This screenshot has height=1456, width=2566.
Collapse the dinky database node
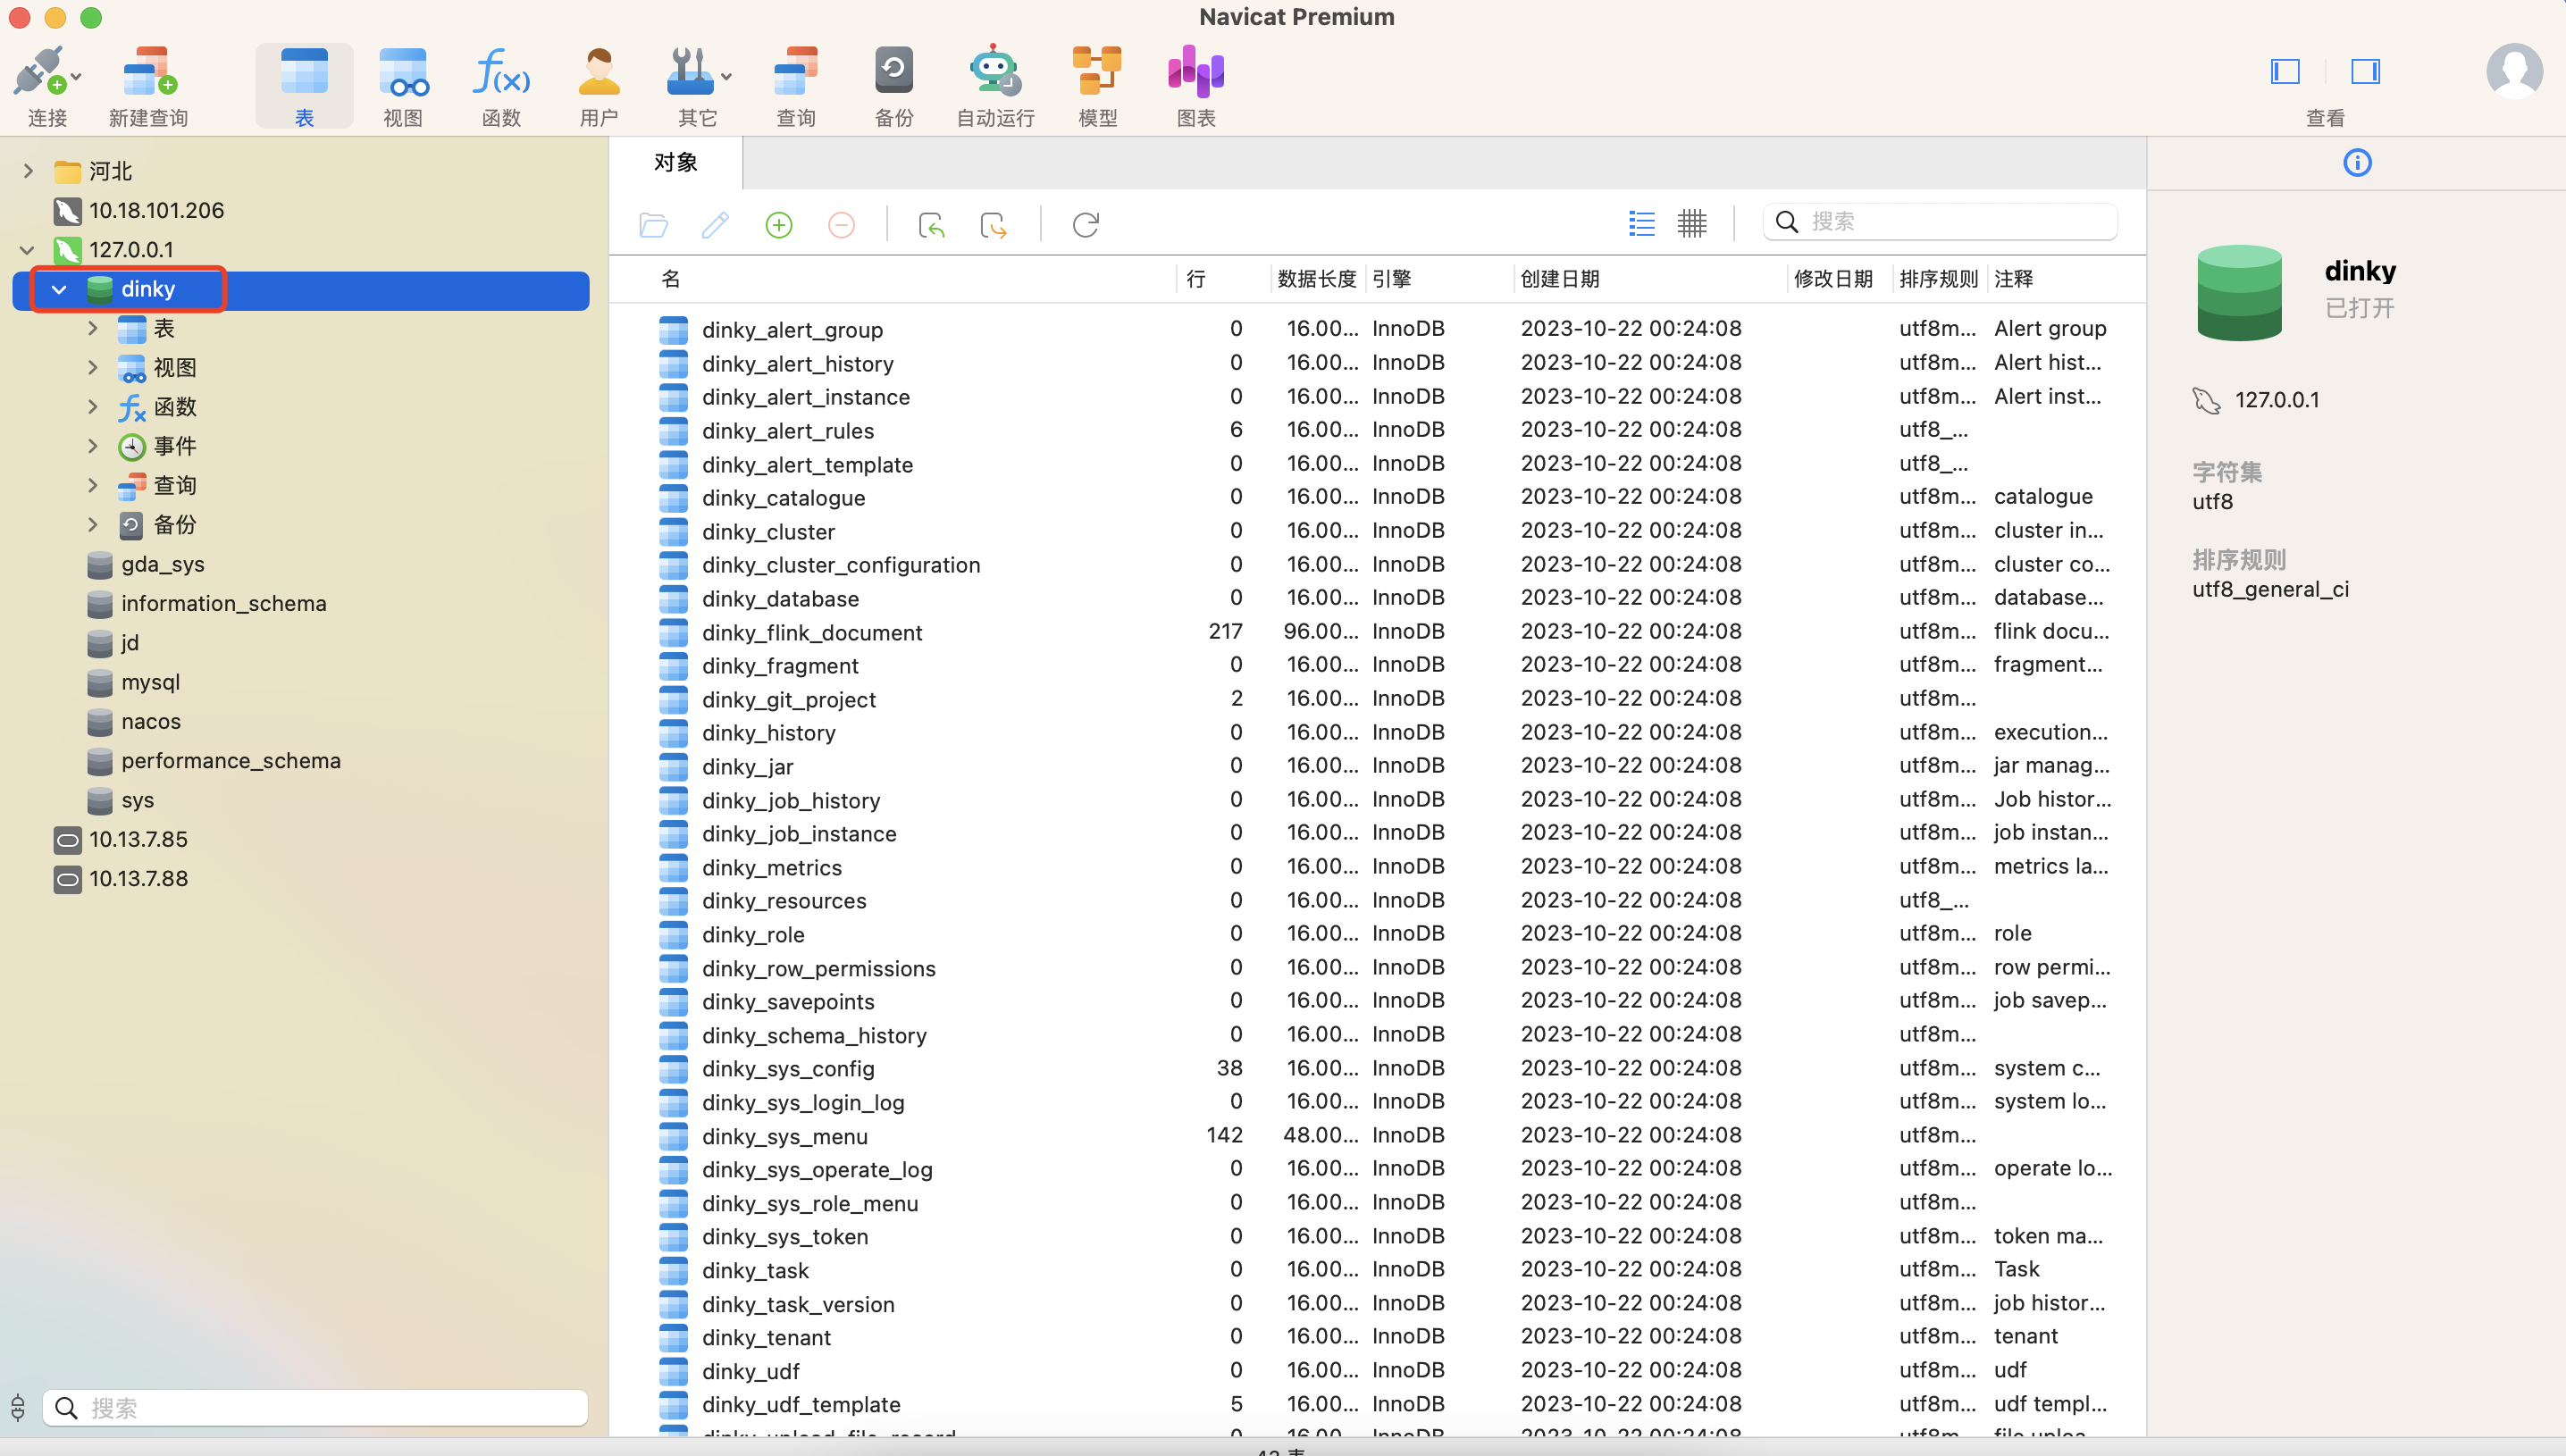click(59, 290)
